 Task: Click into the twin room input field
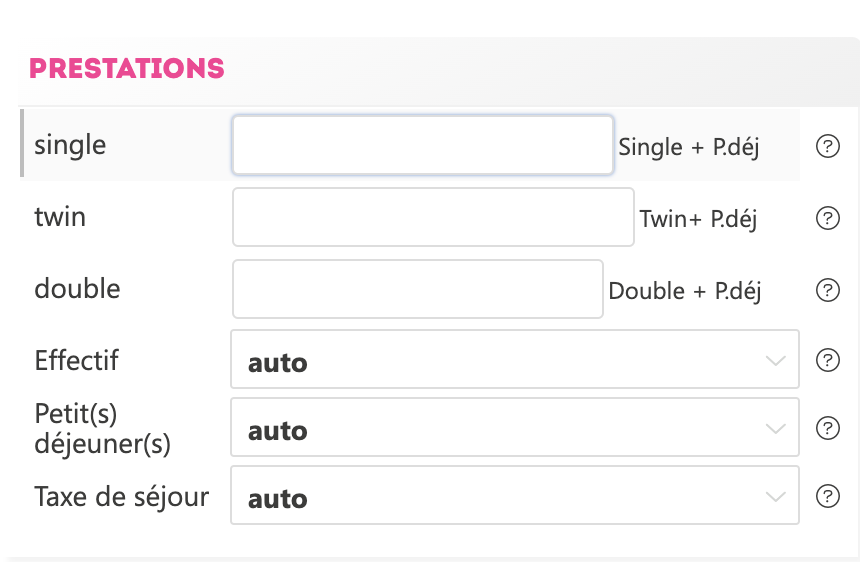click(x=433, y=217)
